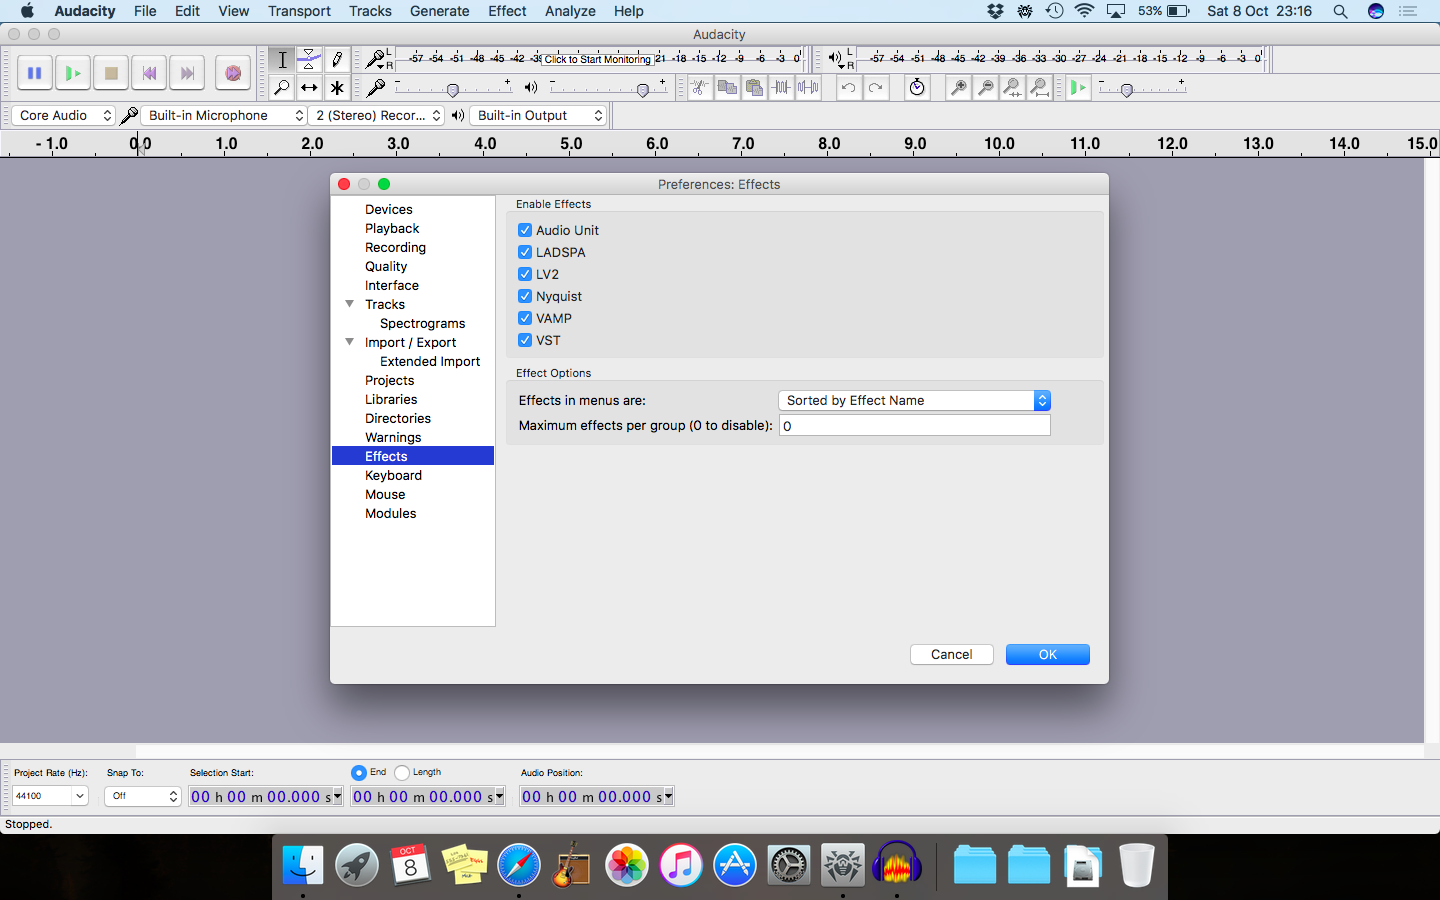Click the recording meter microphone icon
Screen dimensions: 1440x900
375,59
